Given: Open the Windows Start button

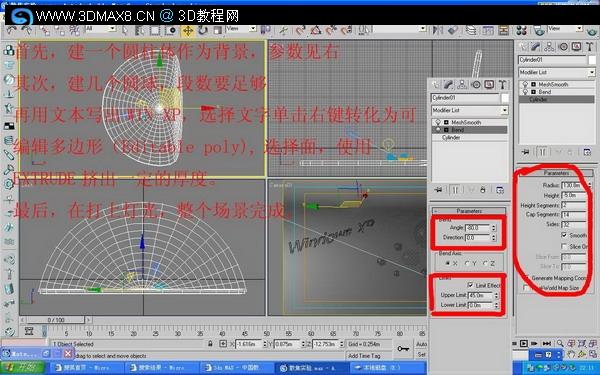Looking at the screenshot, I should 22,368.
